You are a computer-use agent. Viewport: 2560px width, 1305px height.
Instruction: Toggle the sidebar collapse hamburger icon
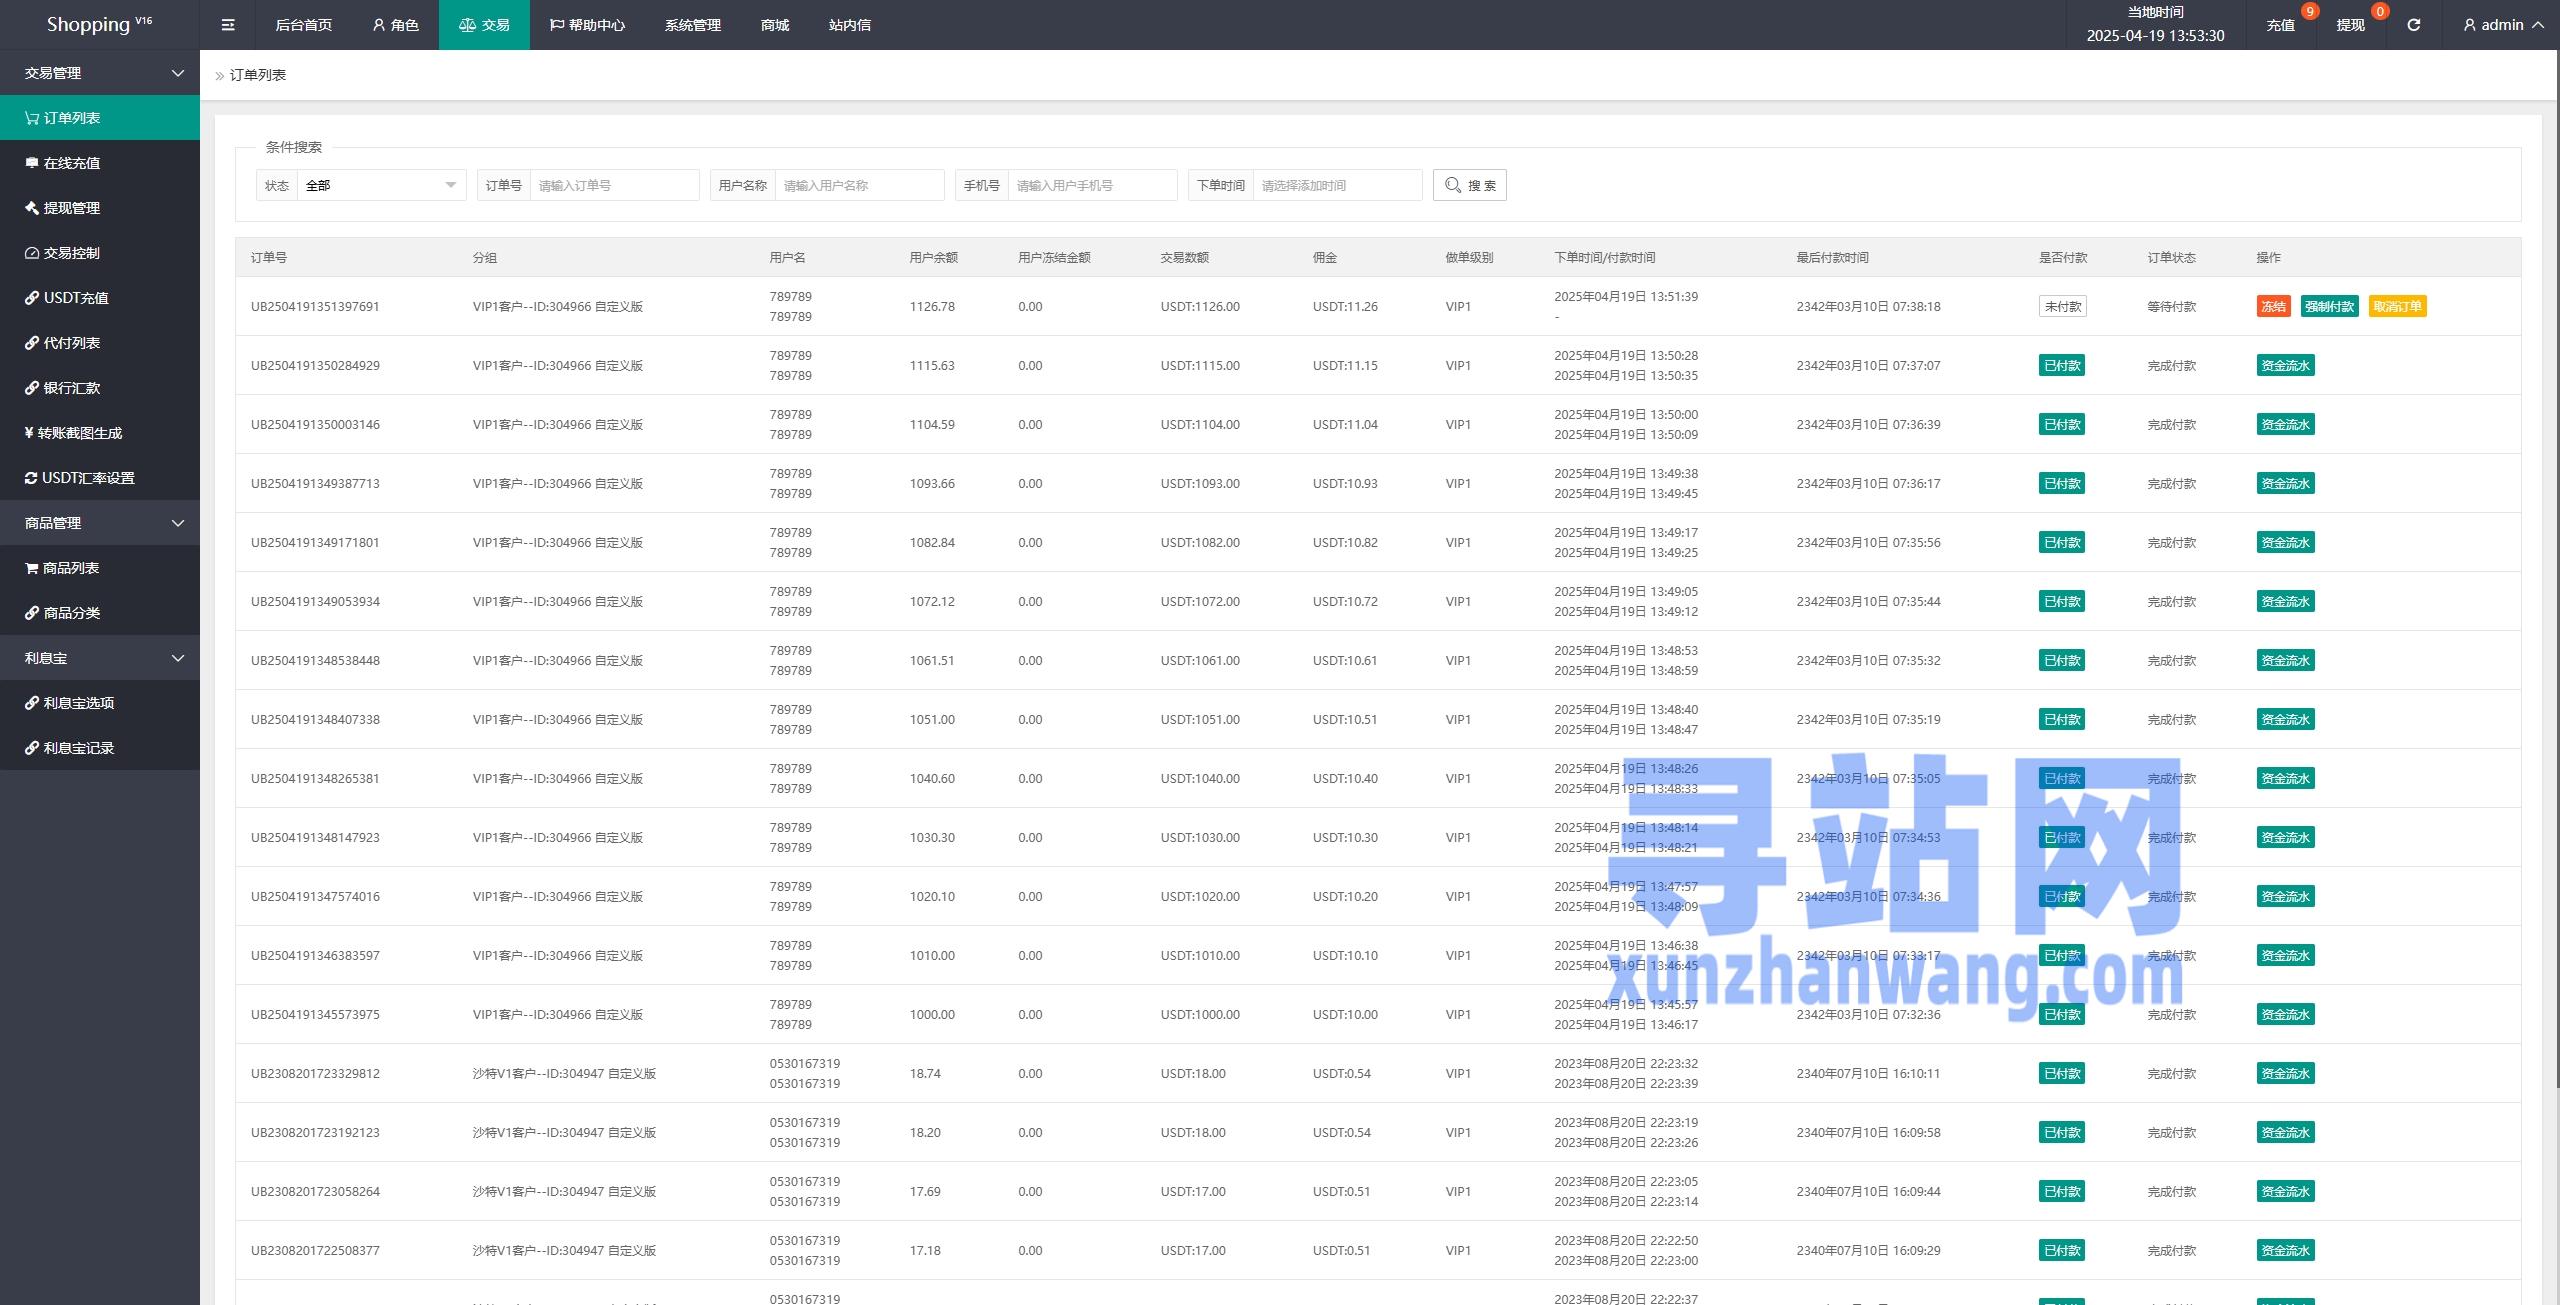coord(228,25)
